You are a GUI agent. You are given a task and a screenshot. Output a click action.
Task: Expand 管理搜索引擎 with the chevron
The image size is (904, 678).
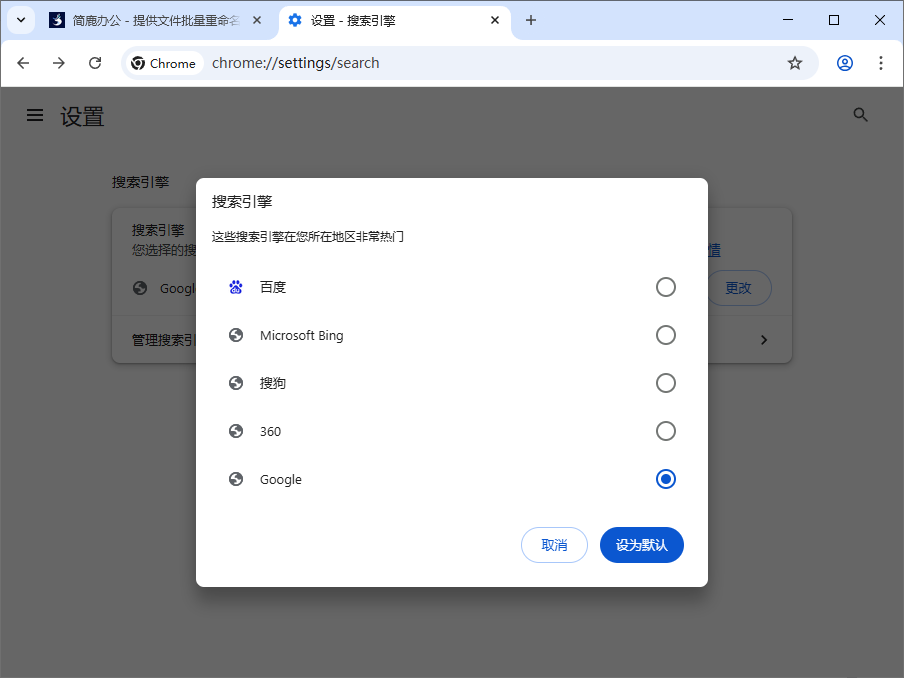763,339
